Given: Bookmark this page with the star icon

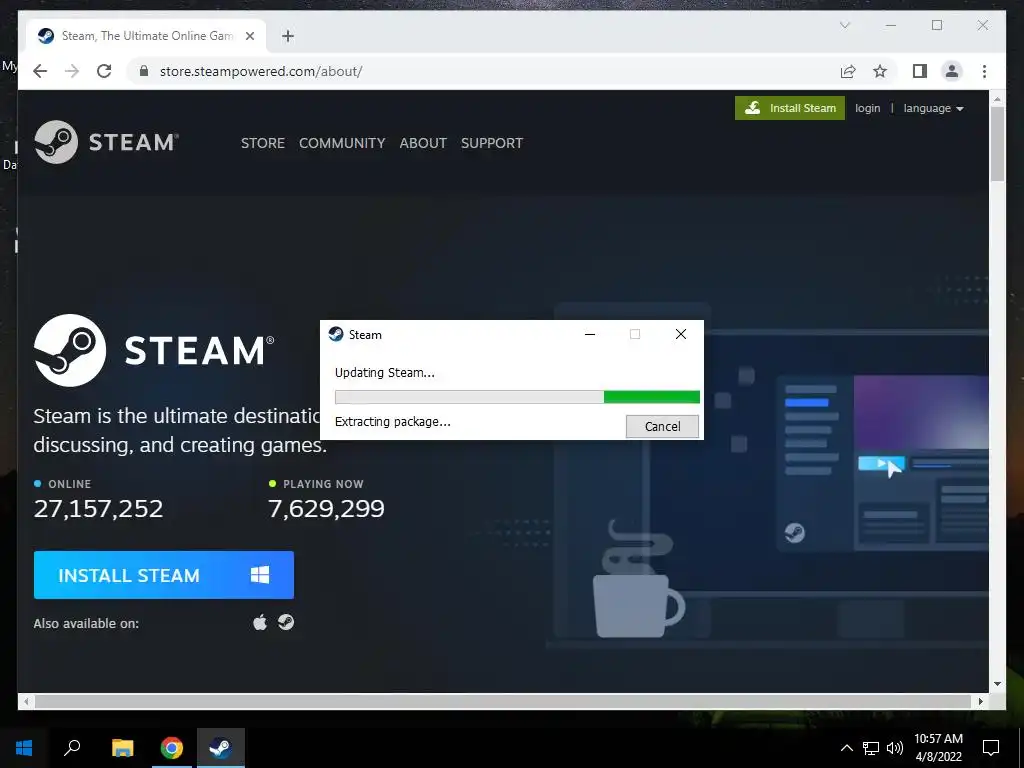Looking at the screenshot, I should coord(880,71).
